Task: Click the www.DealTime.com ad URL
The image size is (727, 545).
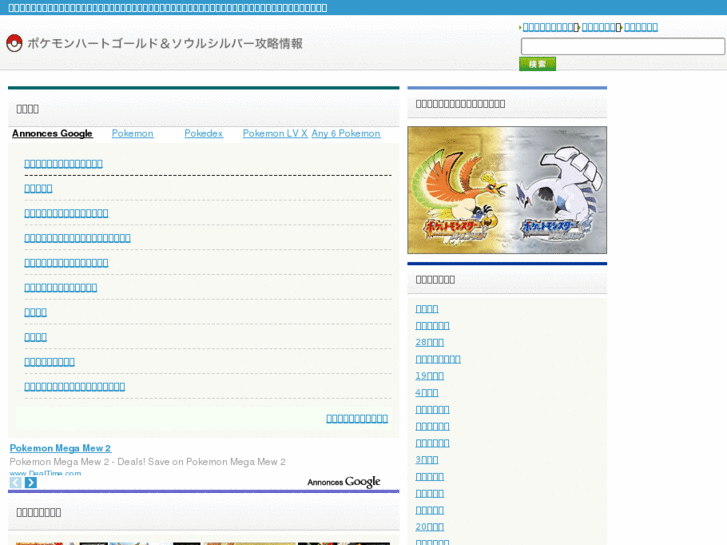Action: [x=45, y=473]
